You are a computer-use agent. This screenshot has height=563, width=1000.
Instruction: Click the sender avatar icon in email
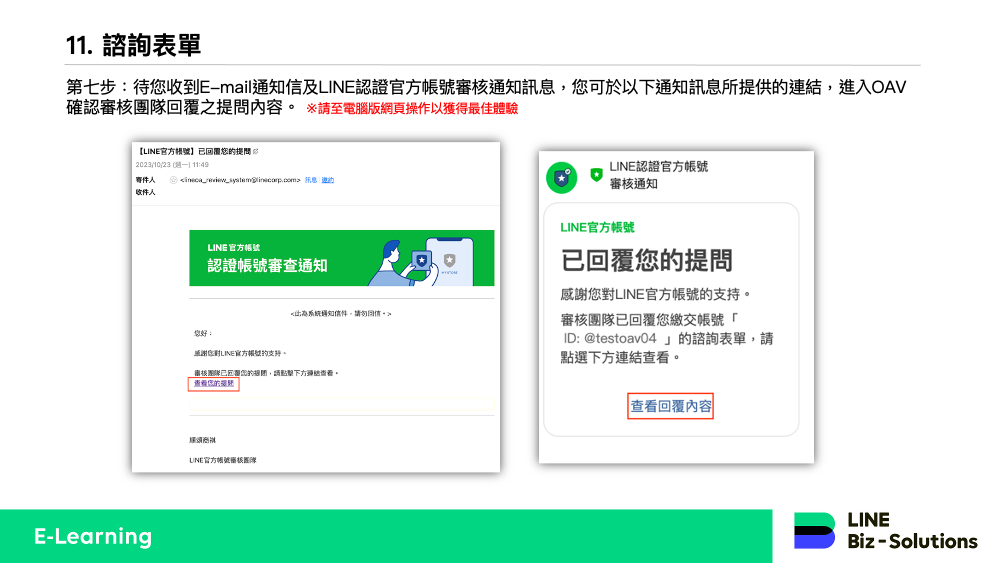tap(172, 180)
